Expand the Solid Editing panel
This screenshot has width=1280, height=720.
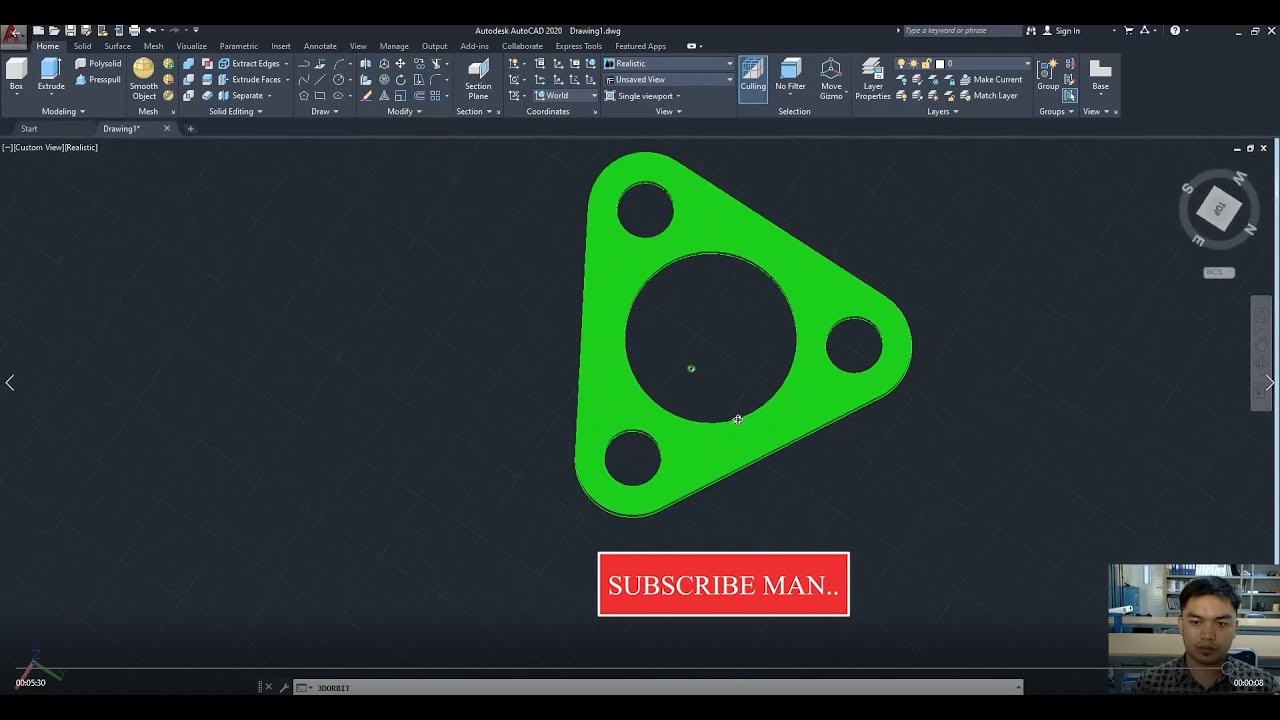click(236, 111)
